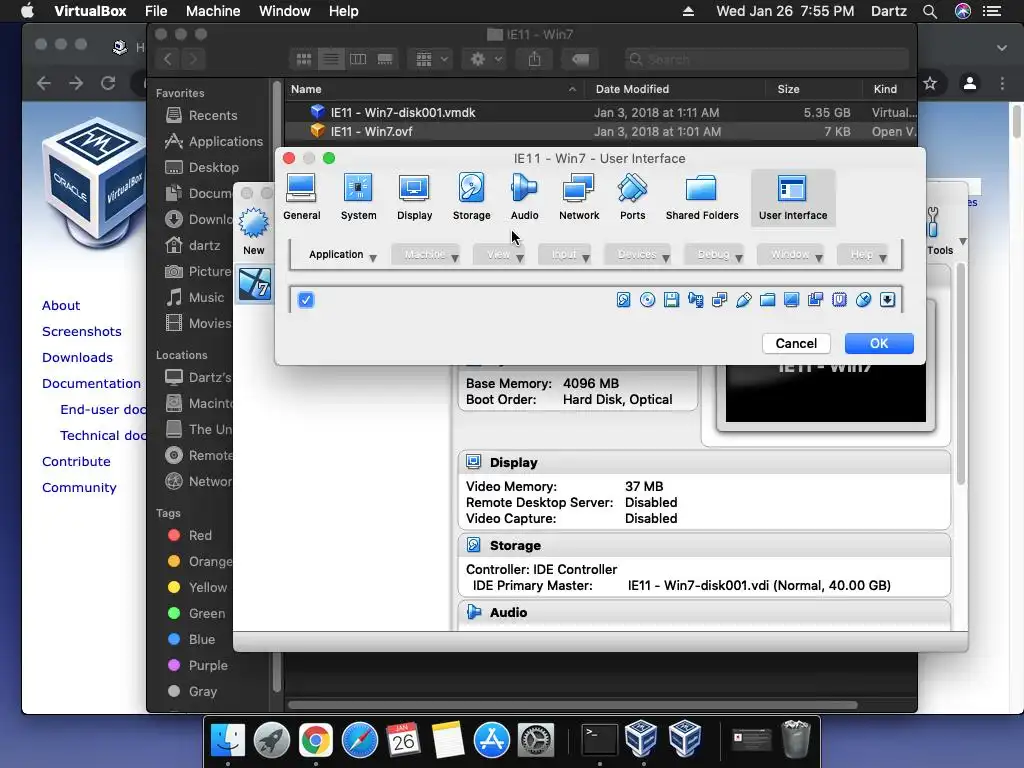1024x768 pixels.
Task: Expand the greyed Input menu in the editor
Action: (565, 255)
